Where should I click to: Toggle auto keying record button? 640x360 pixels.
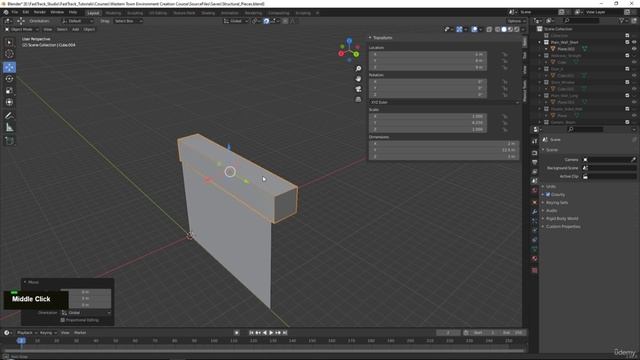236,333
